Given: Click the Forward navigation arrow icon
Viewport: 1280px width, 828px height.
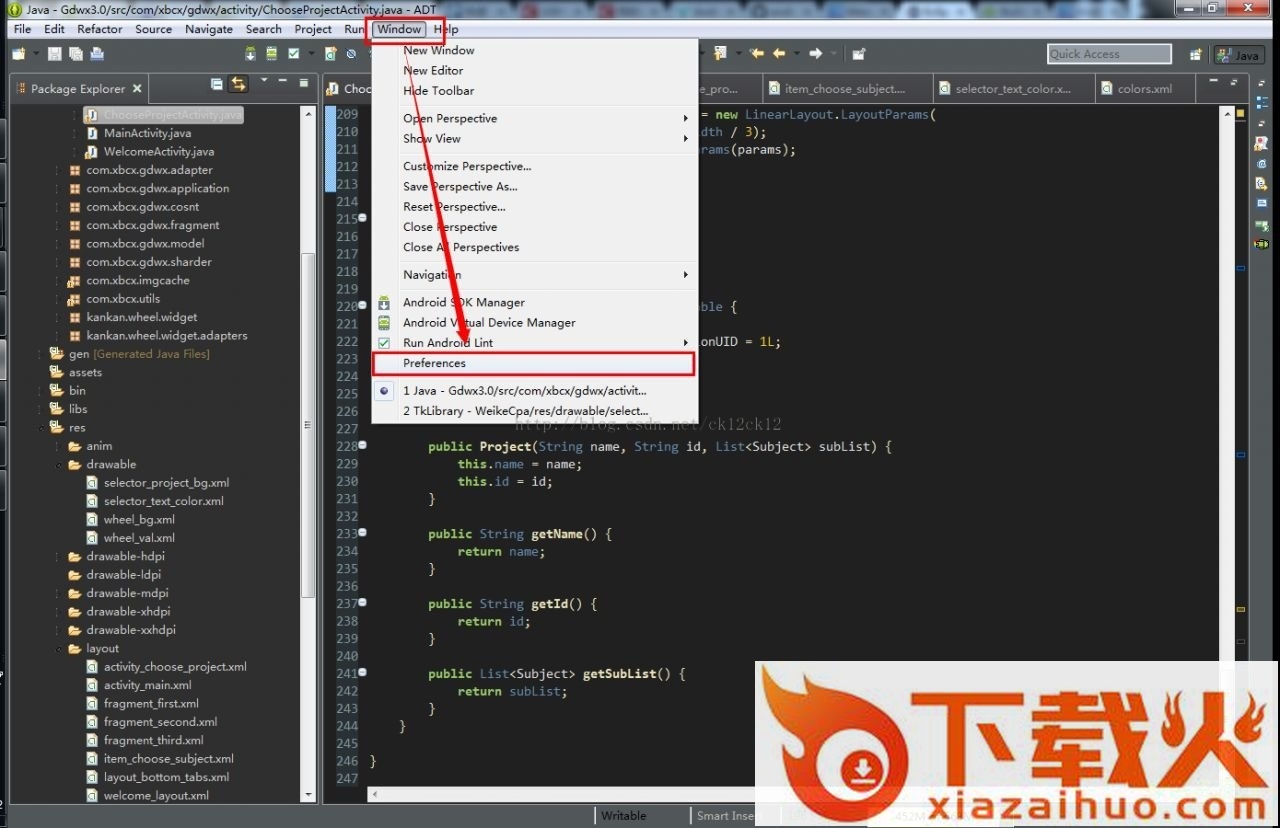Looking at the screenshot, I should pyautogui.click(x=816, y=54).
